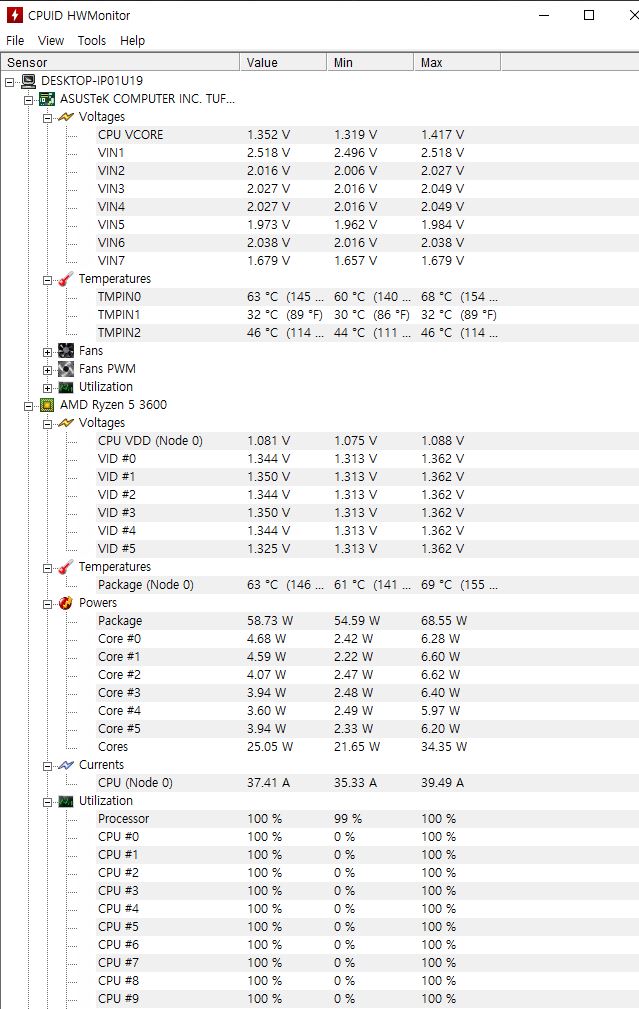Screen dimensions: 639x1009
Task: Click the Value column header
Action: pos(283,62)
